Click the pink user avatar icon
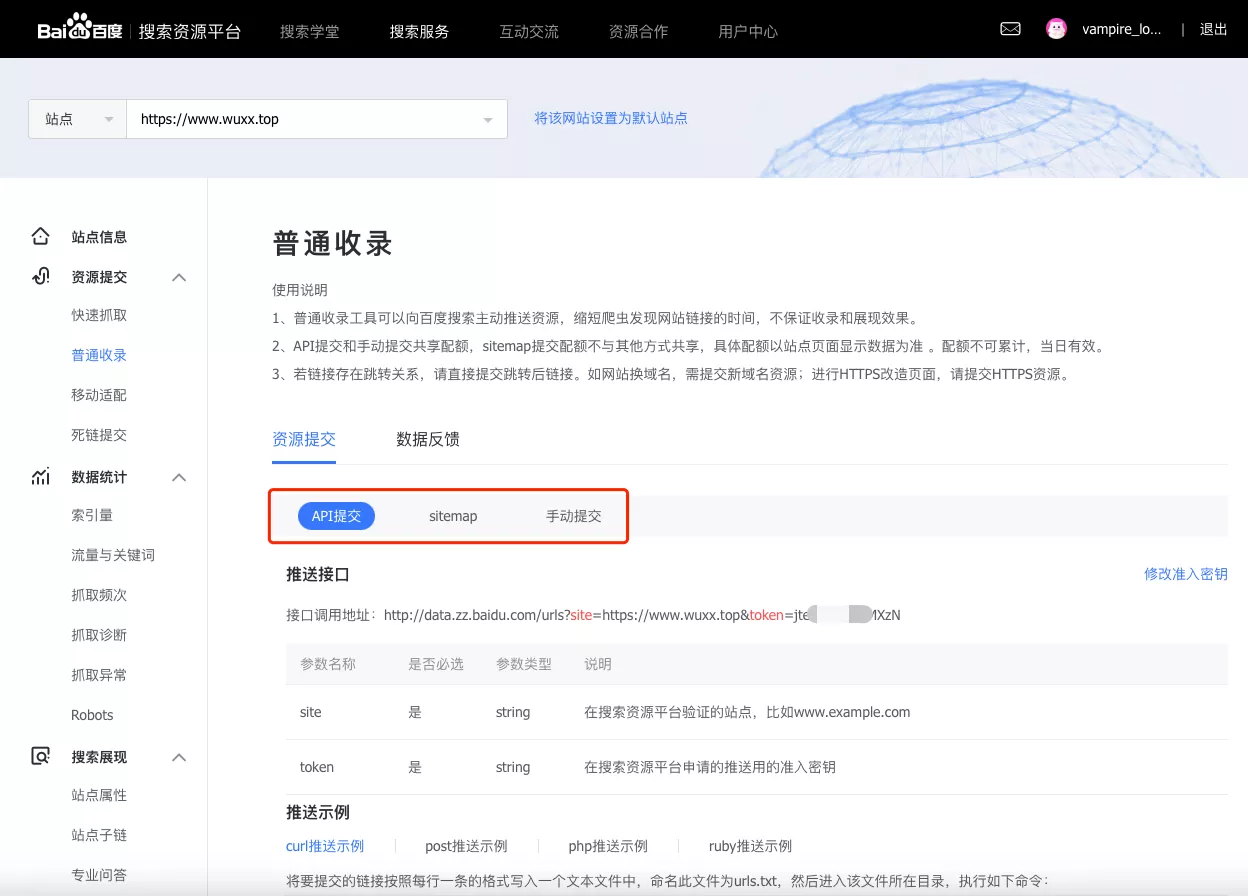Screen dimensions: 1248x896 (x=1056, y=29)
